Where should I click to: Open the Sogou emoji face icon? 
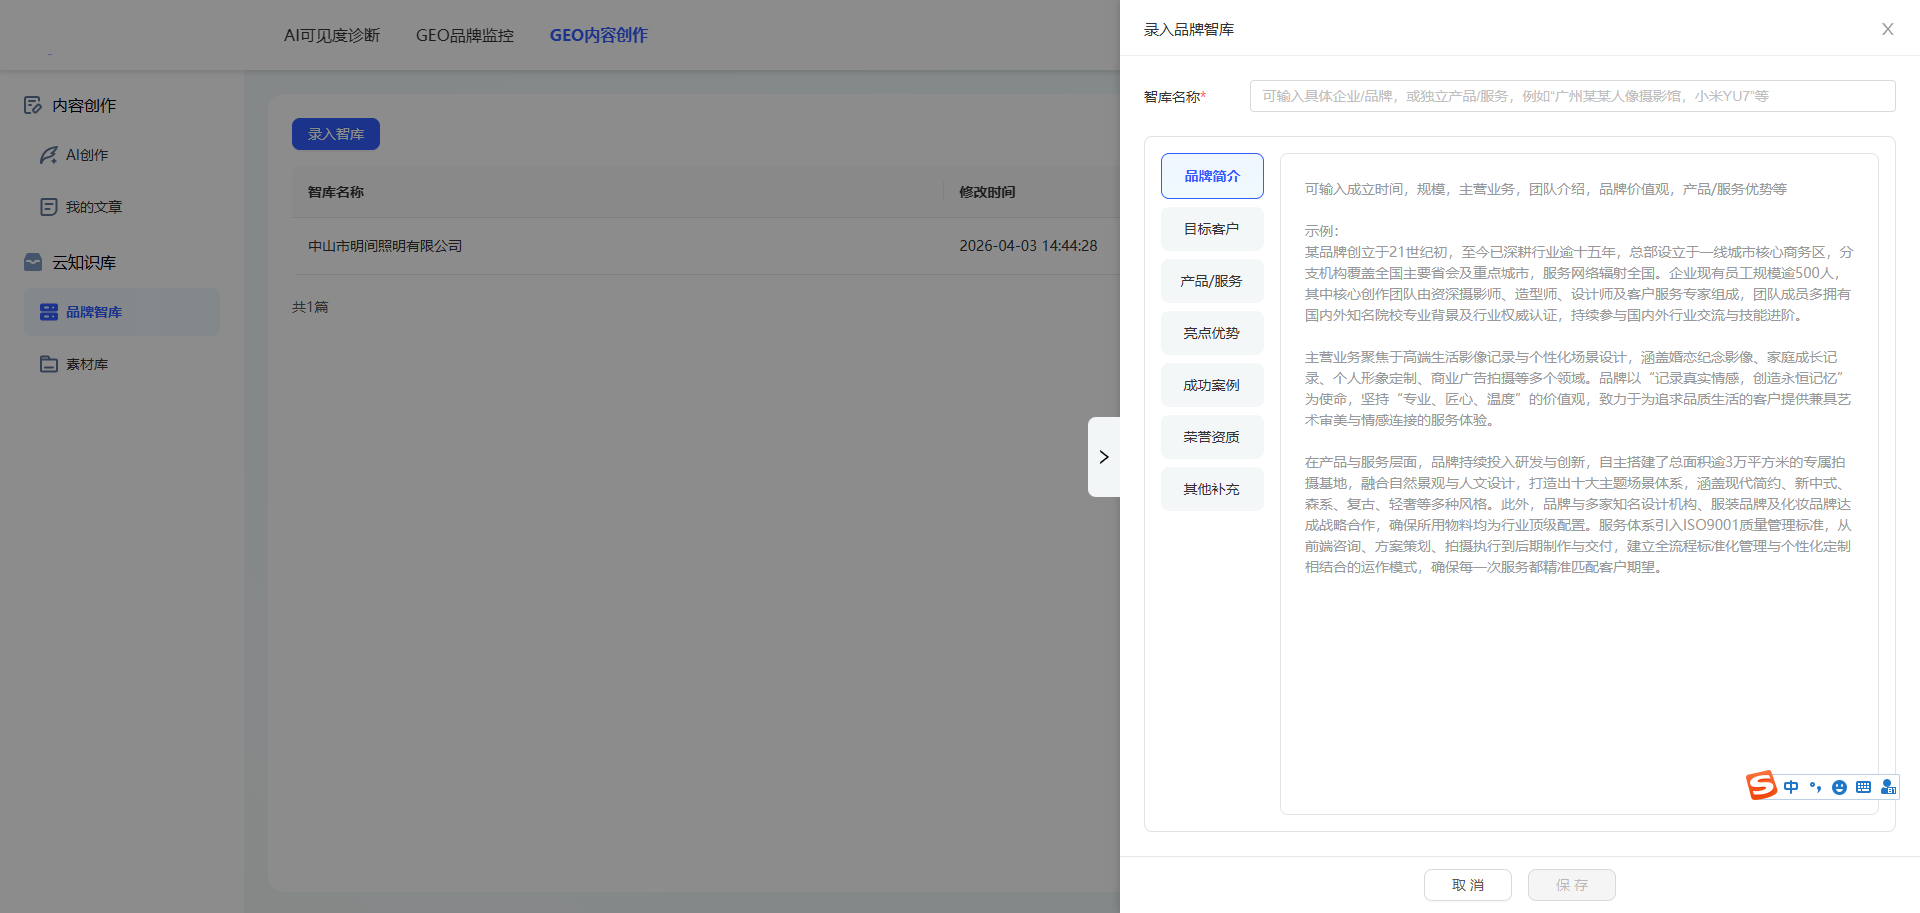tap(1839, 787)
